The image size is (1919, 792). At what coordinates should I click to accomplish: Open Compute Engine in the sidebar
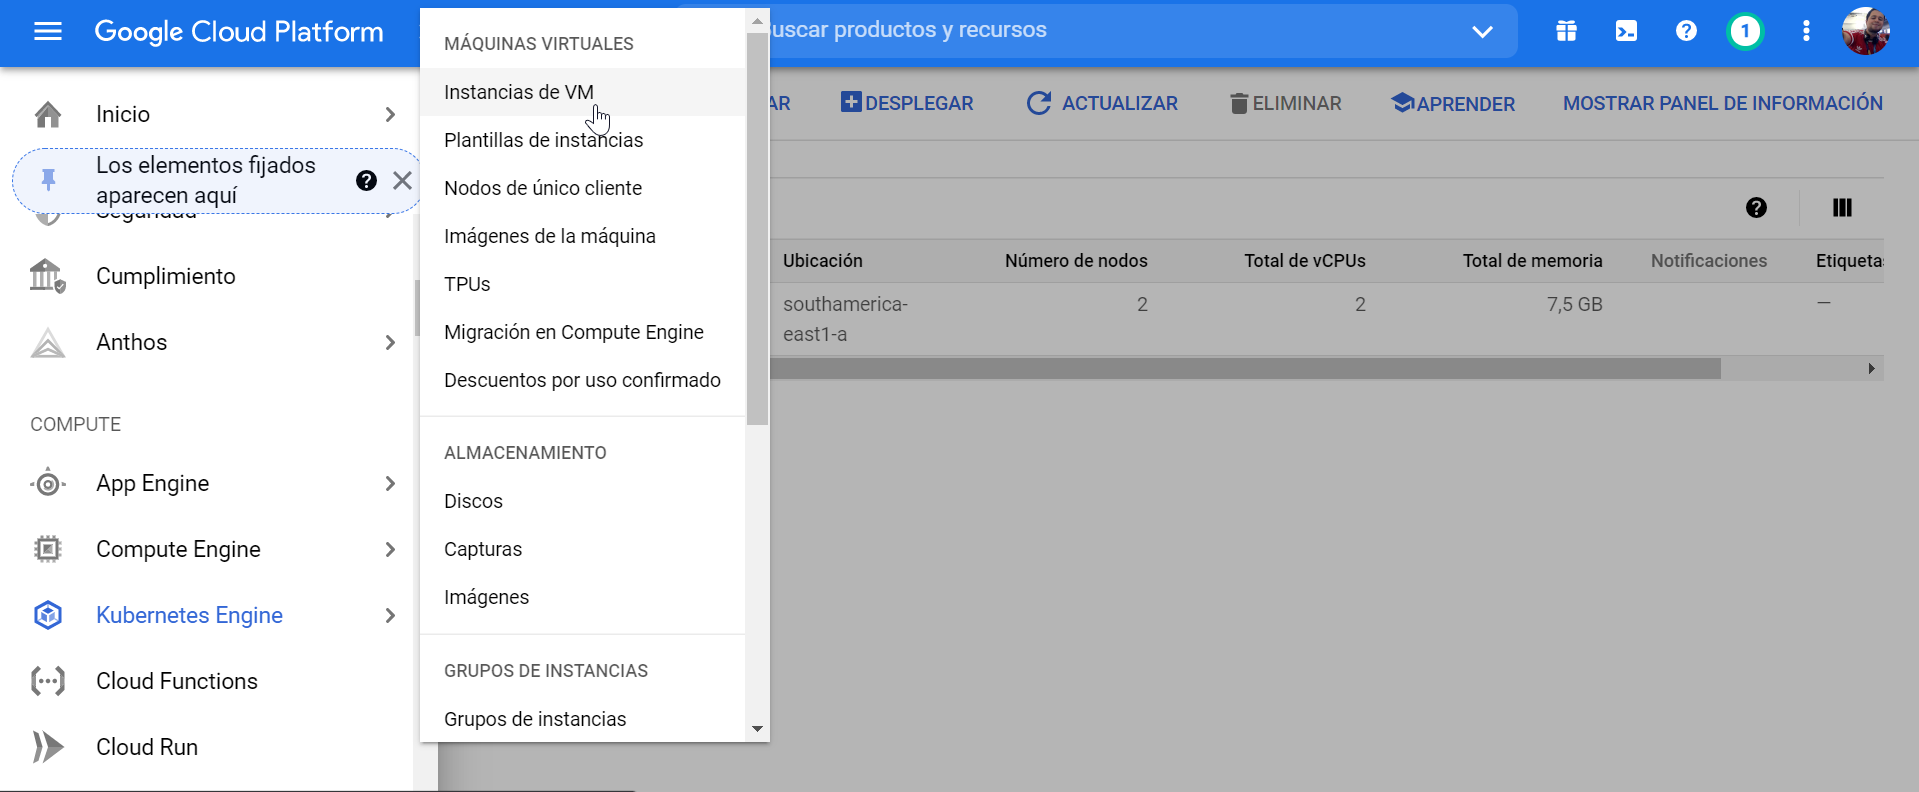[178, 549]
